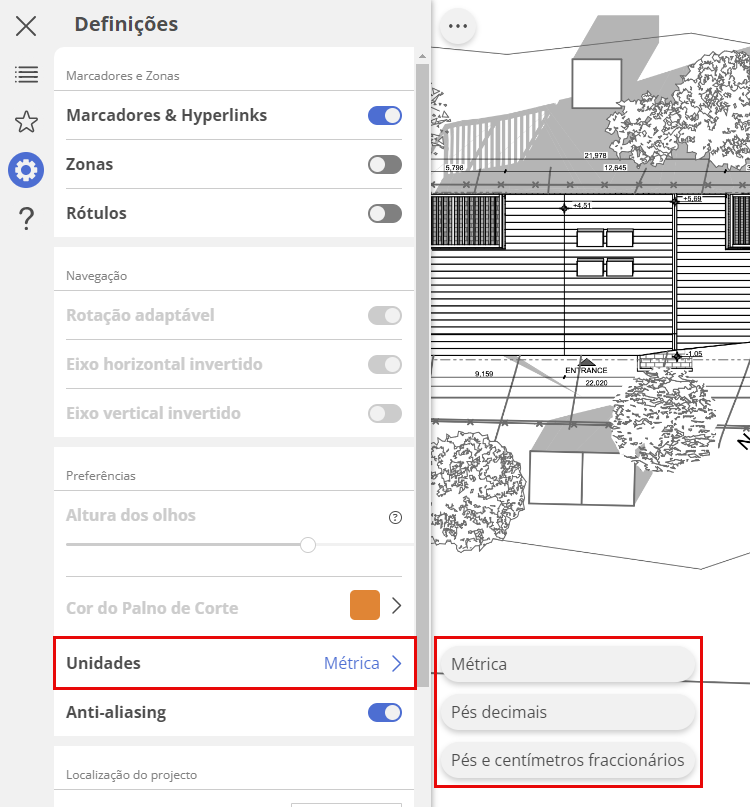Enable the Zonas toggle
Image resolution: width=750 pixels, height=807 pixels.
[385, 164]
